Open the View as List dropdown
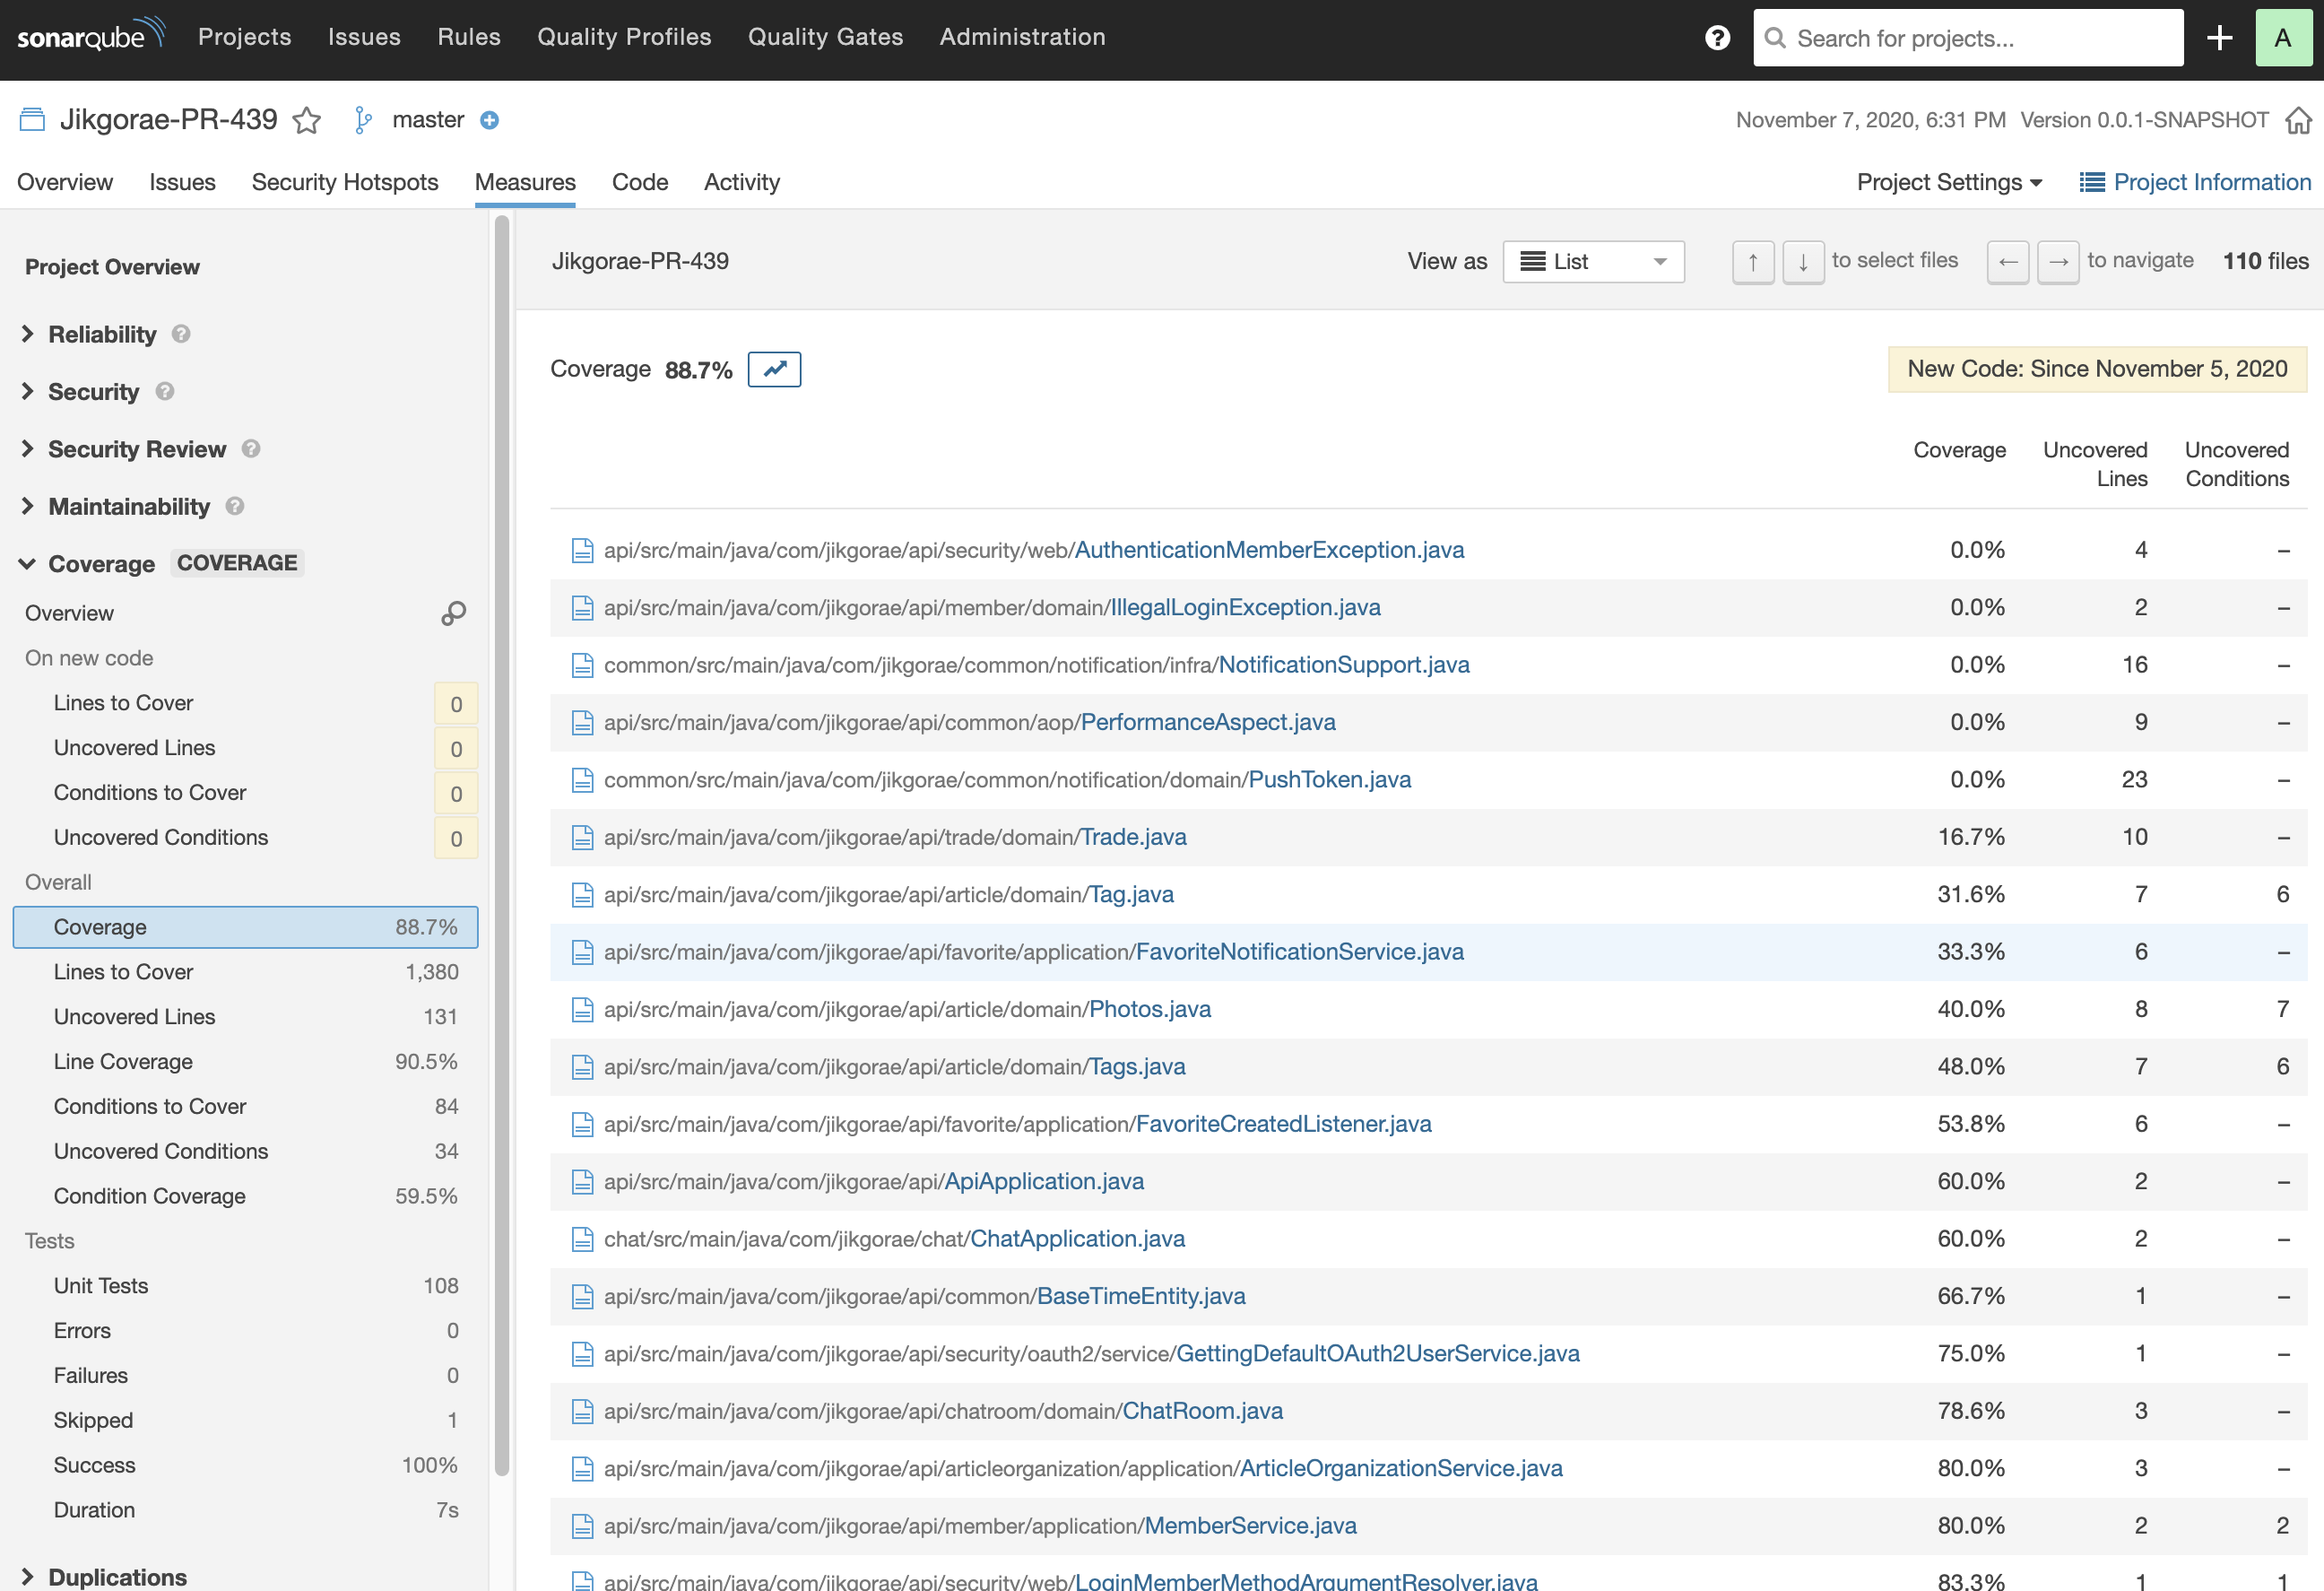The width and height of the screenshot is (2324, 1591). [x=1593, y=261]
